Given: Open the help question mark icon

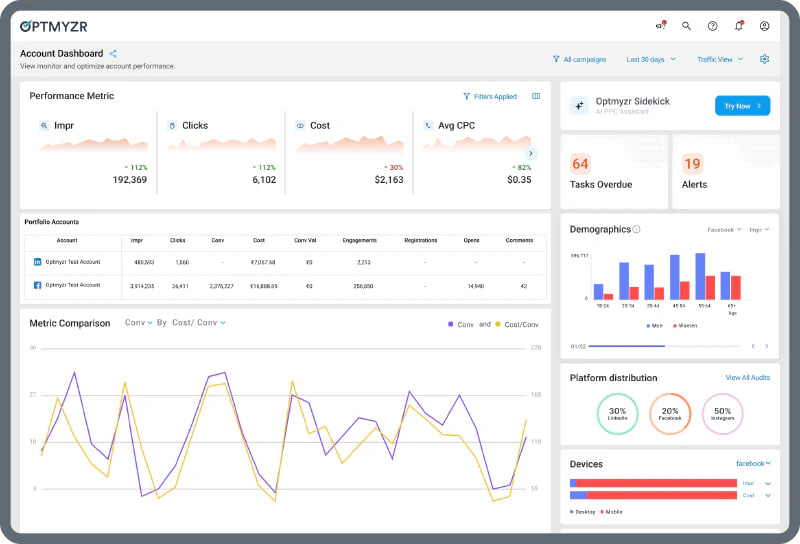Looking at the screenshot, I should 712,26.
